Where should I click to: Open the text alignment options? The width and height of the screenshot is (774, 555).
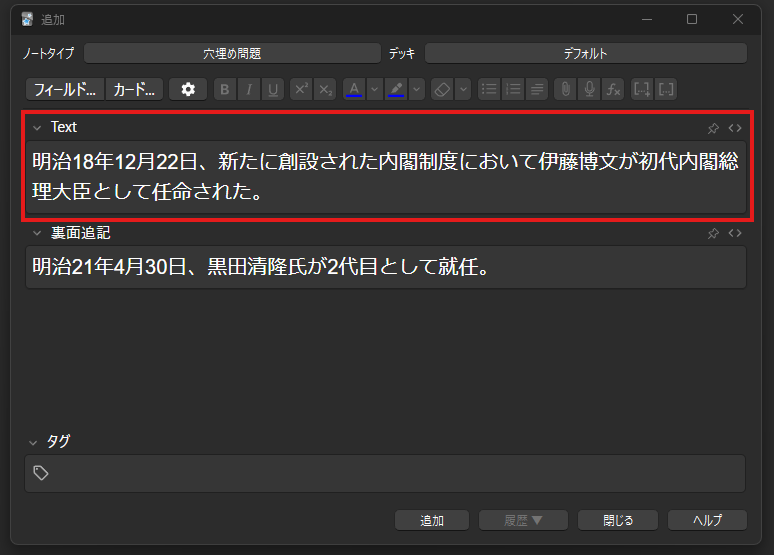coord(537,89)
